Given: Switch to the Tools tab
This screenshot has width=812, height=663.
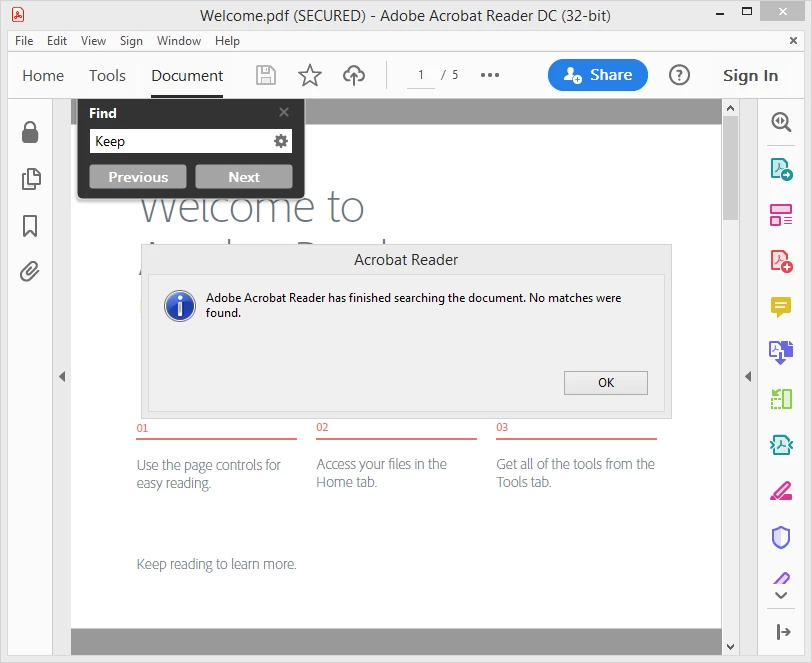Looking at the screenshot, I should pyautogui.click(x=107, y=76).
